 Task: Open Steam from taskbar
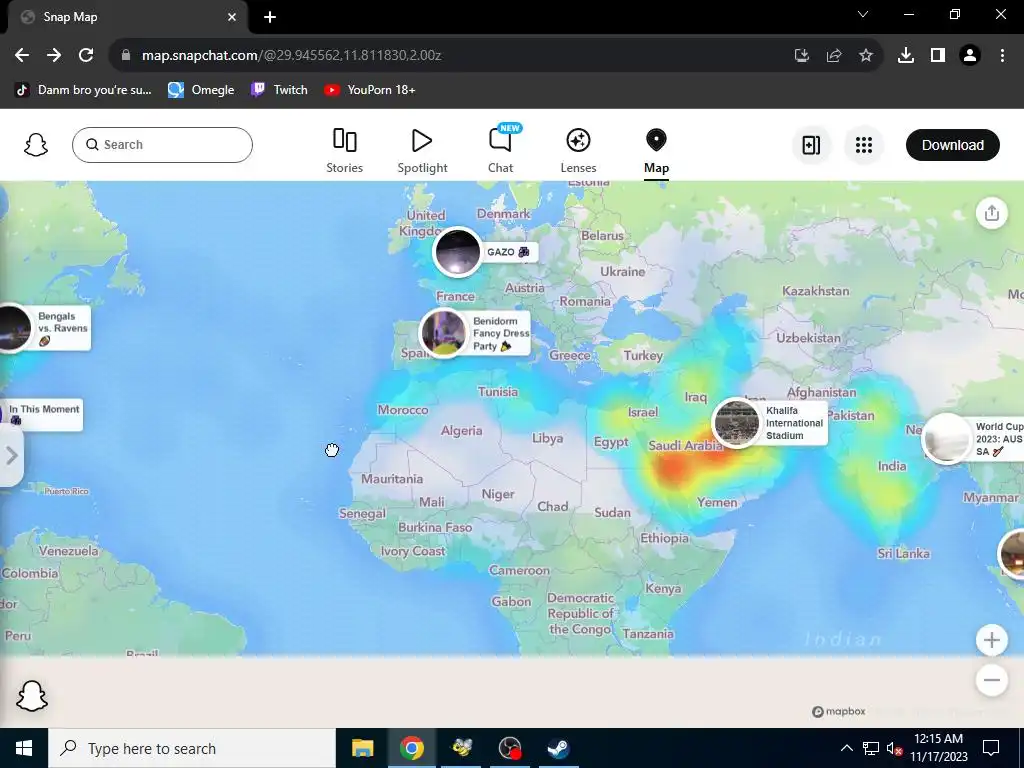[558, 748]
